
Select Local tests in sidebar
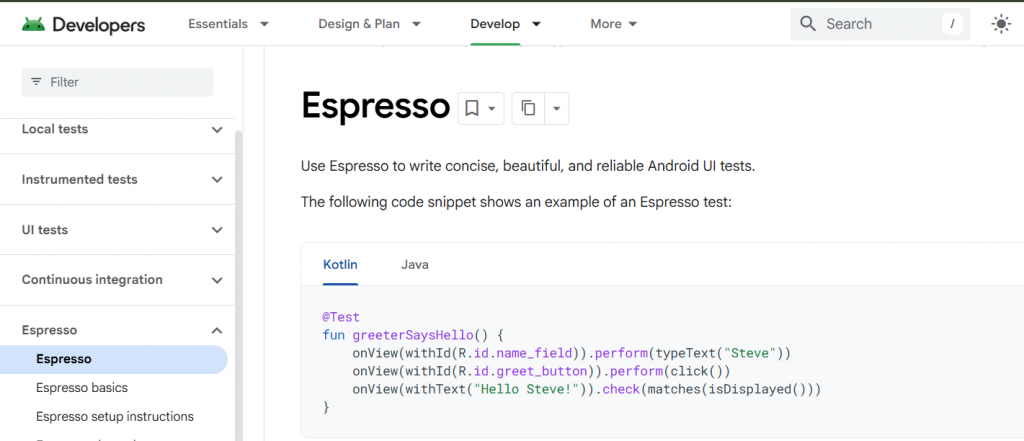click(55, 129)
